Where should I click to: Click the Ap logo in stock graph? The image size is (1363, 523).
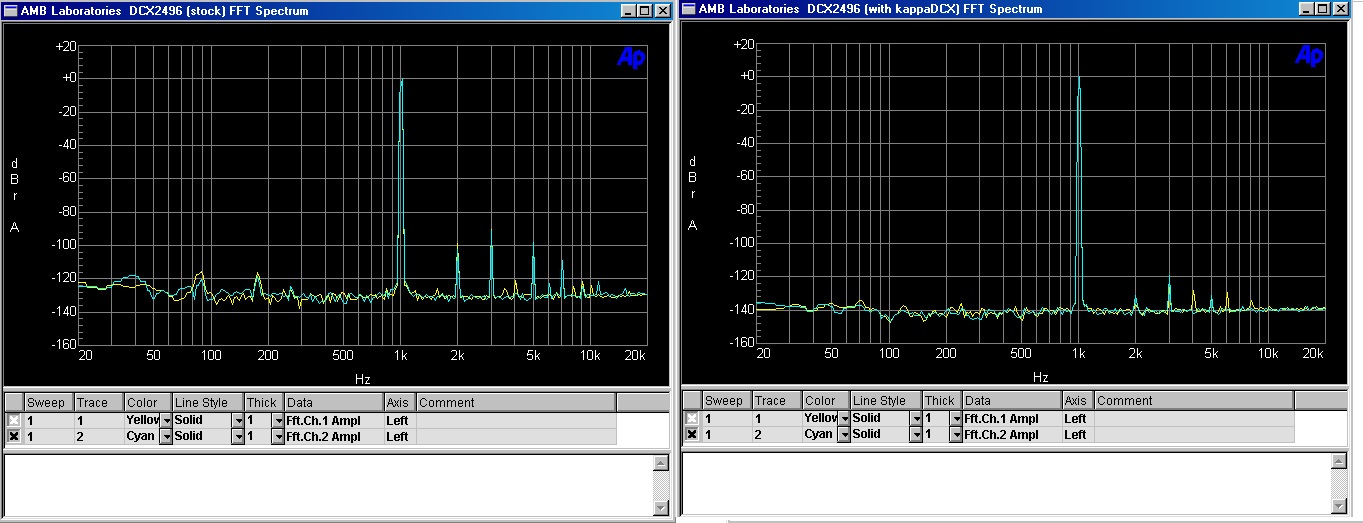pos(631,58)
